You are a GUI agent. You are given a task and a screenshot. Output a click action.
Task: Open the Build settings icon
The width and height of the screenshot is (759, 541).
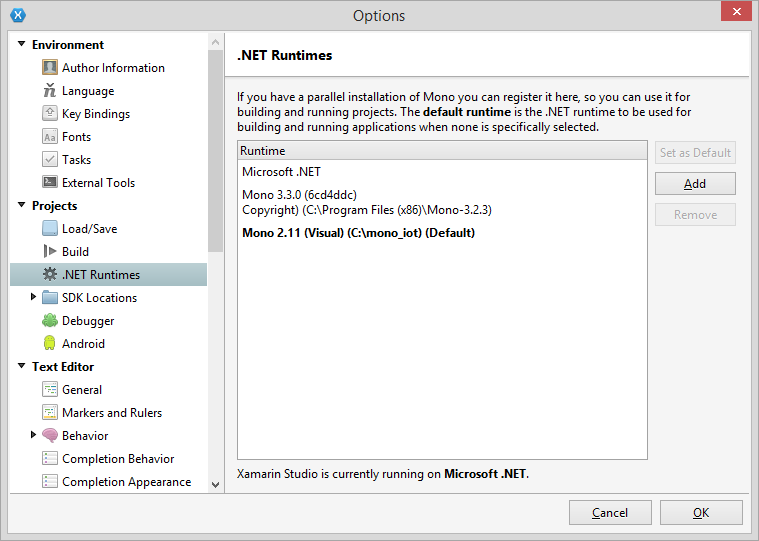(49, 251)
